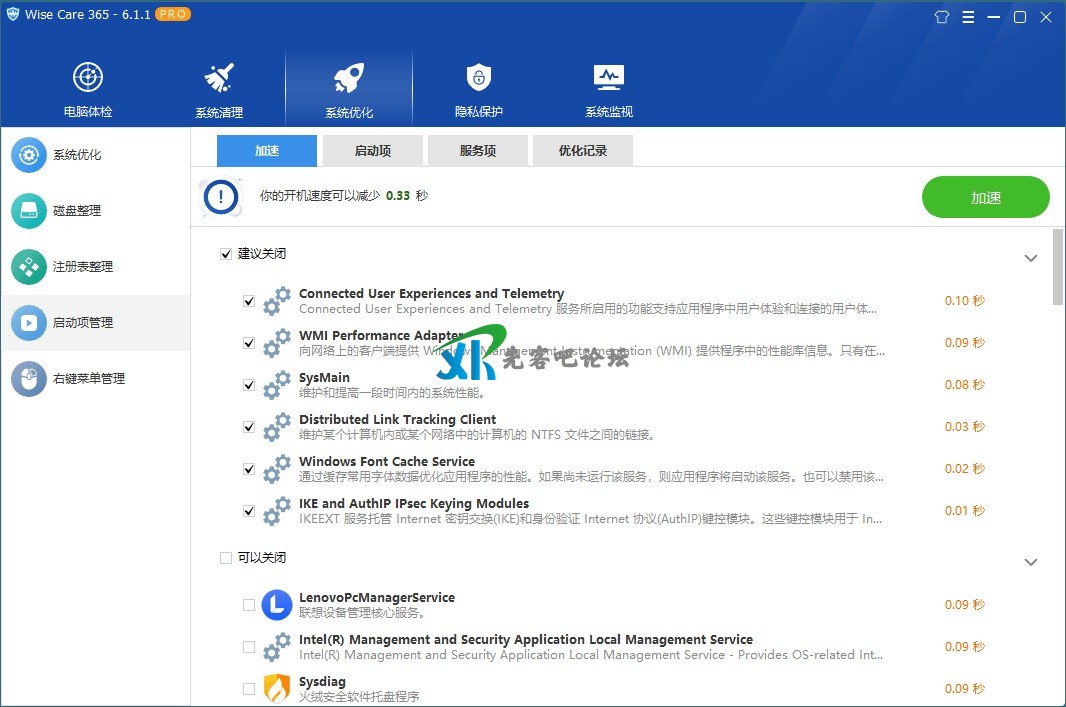Uncheck the SysMain service checkbox
1066x707 pixels.
[249, 385]
